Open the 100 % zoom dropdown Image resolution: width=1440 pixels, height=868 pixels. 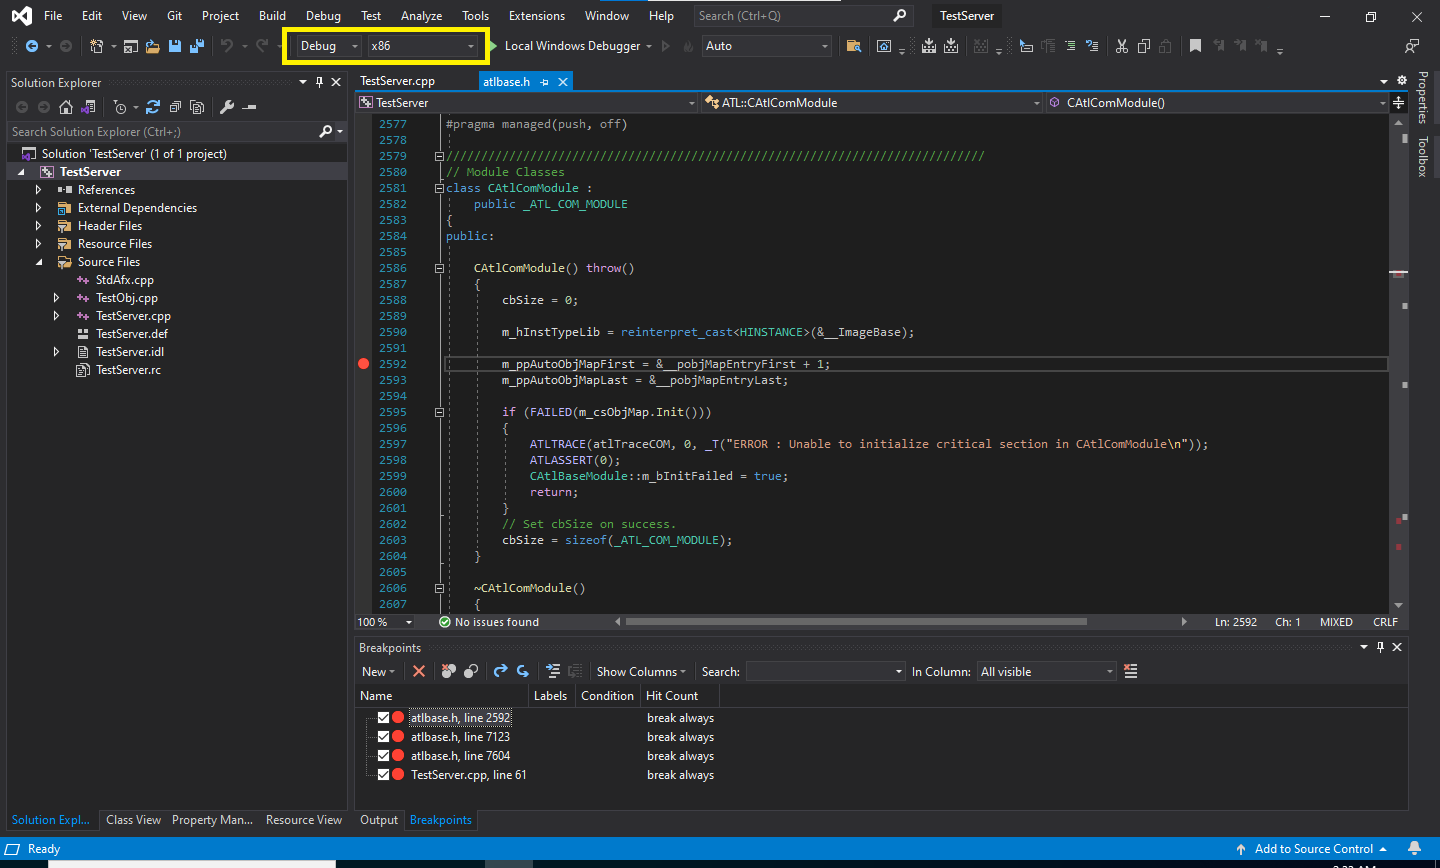[386, 622]
